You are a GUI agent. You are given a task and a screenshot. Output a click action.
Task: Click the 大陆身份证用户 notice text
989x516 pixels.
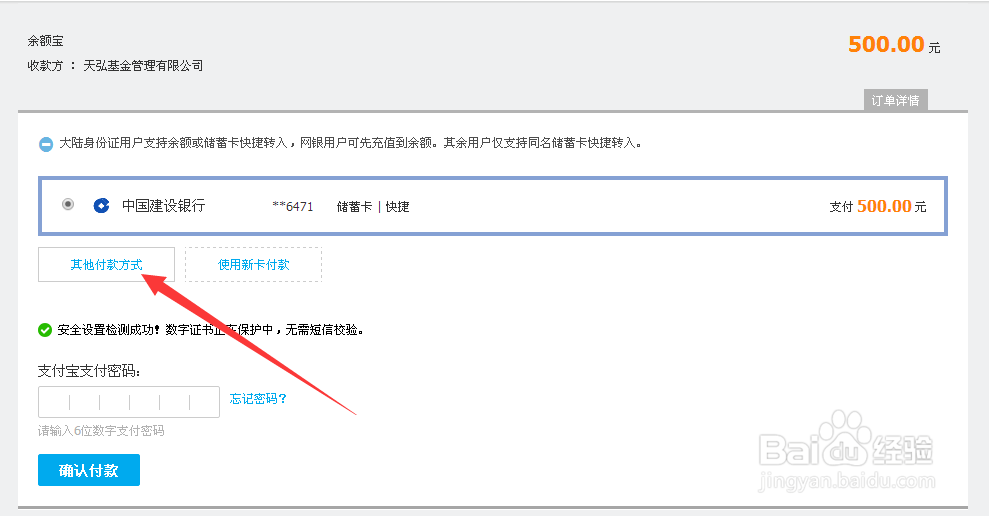351,143
